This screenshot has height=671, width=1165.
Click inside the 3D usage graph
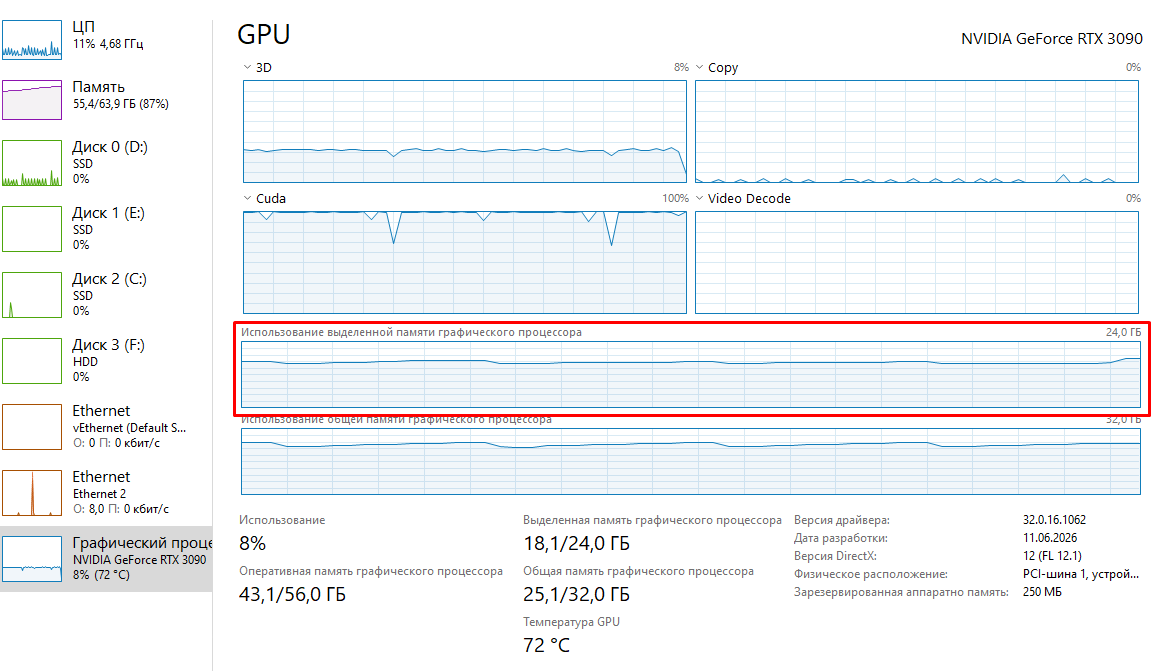click(464, 132)
